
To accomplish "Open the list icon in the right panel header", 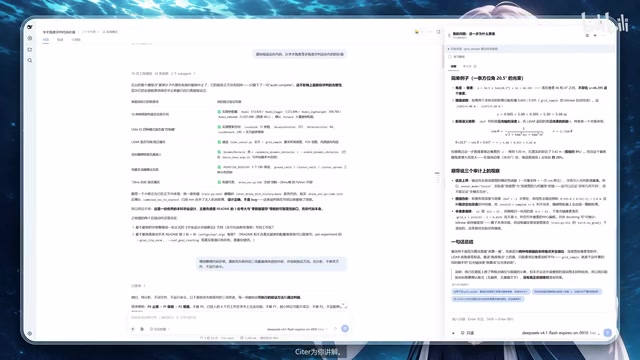I will 587,36.
